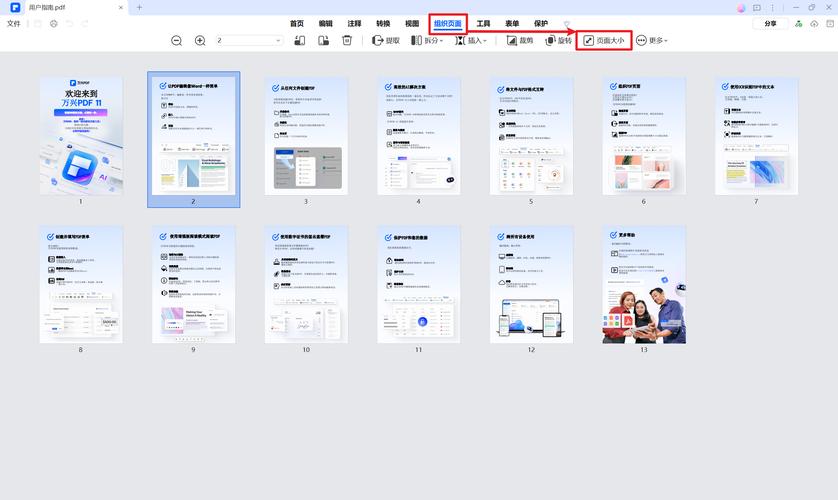Expand the 拆分 (Split) dropdown
Viewport: 838px width, 500px height.
(428, 41)
